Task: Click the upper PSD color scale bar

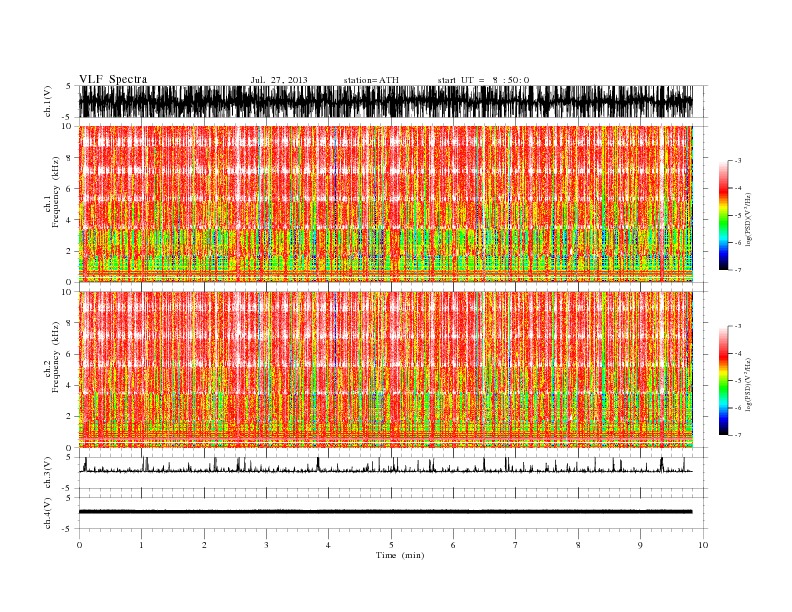Action: coord(723,216)
